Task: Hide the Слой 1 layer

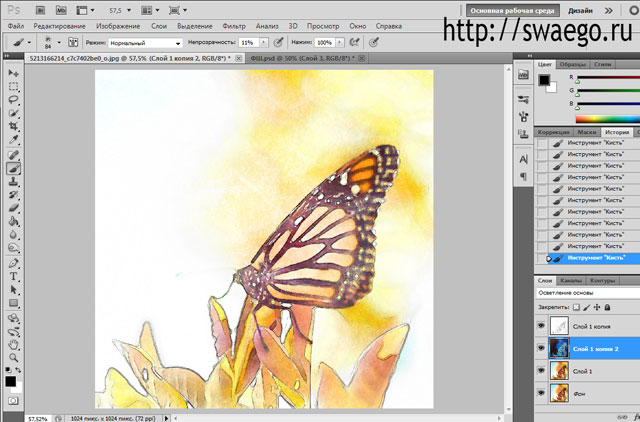Action: coord(541,371)
